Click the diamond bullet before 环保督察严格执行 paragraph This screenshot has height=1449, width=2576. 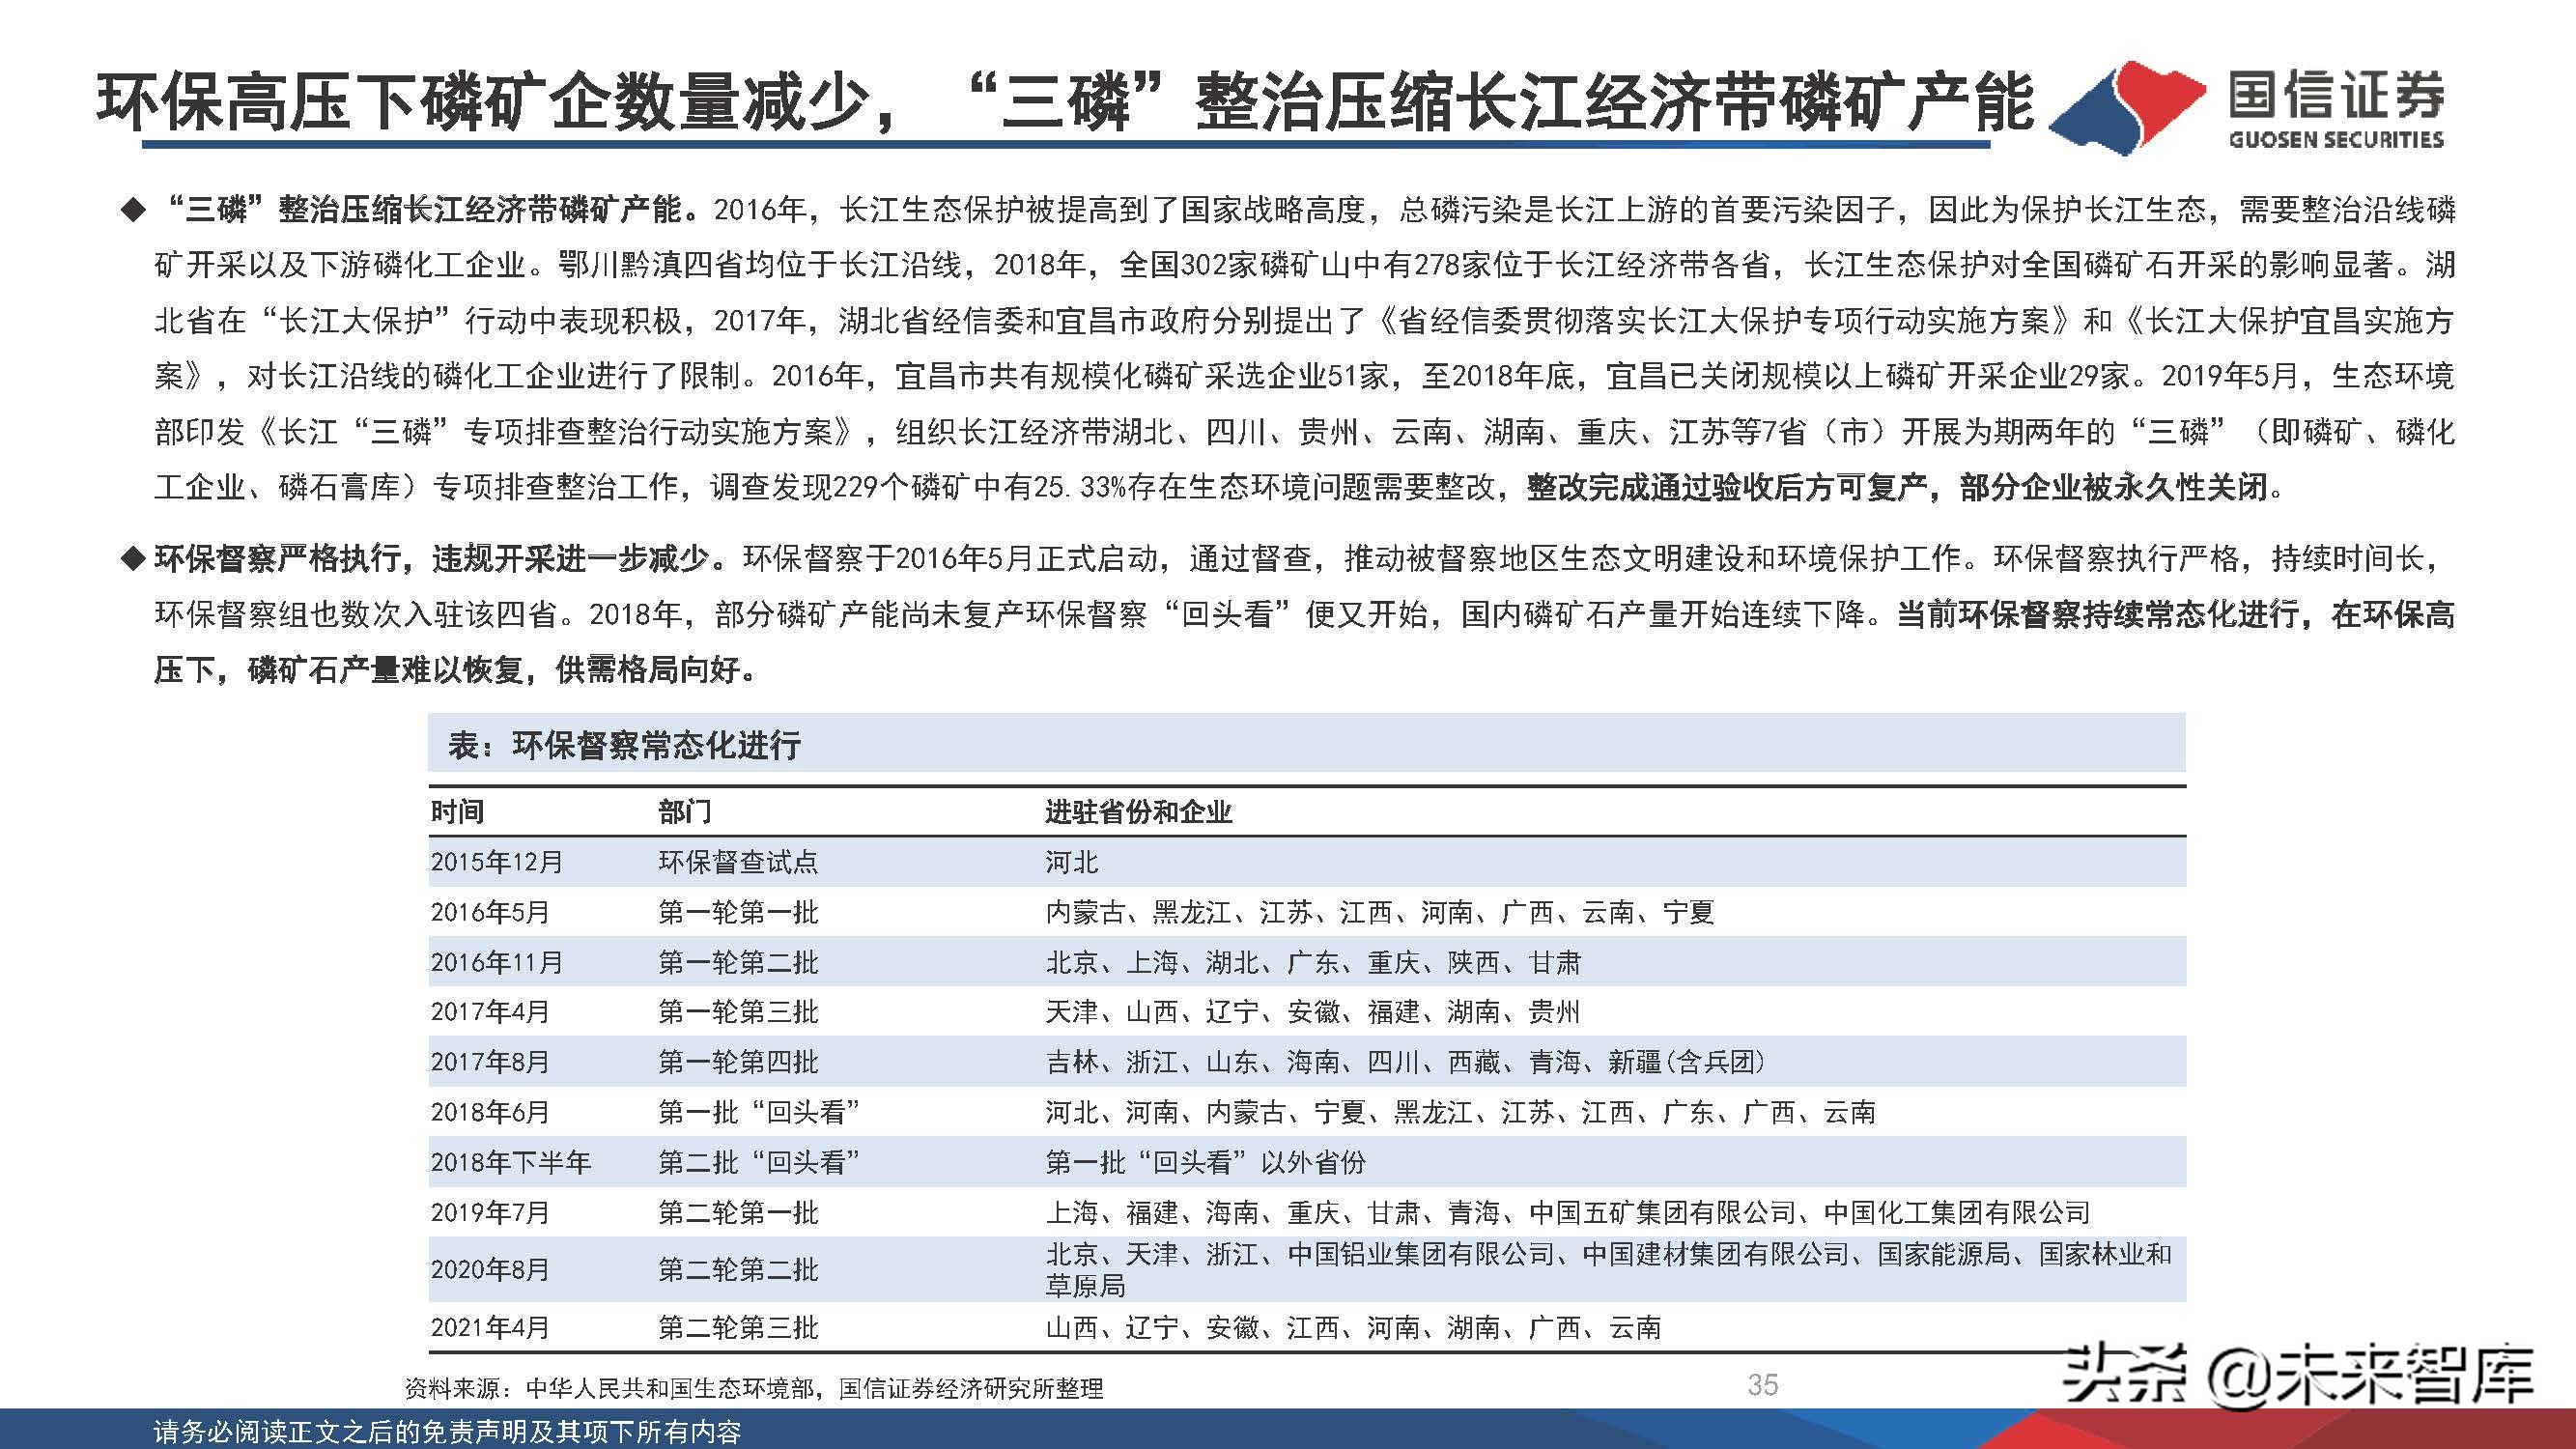click(x=131, y=561)
